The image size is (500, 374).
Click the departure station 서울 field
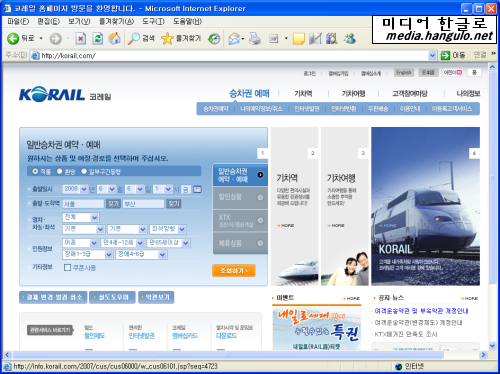tap(83, 204)
